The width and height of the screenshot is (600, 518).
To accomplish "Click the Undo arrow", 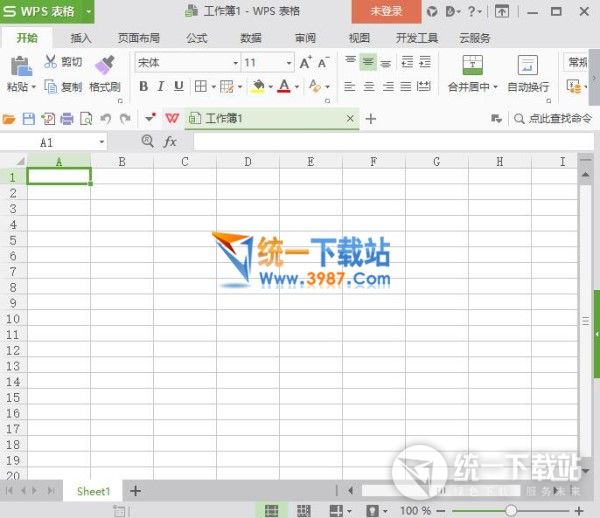I will [x=106, y=119].
